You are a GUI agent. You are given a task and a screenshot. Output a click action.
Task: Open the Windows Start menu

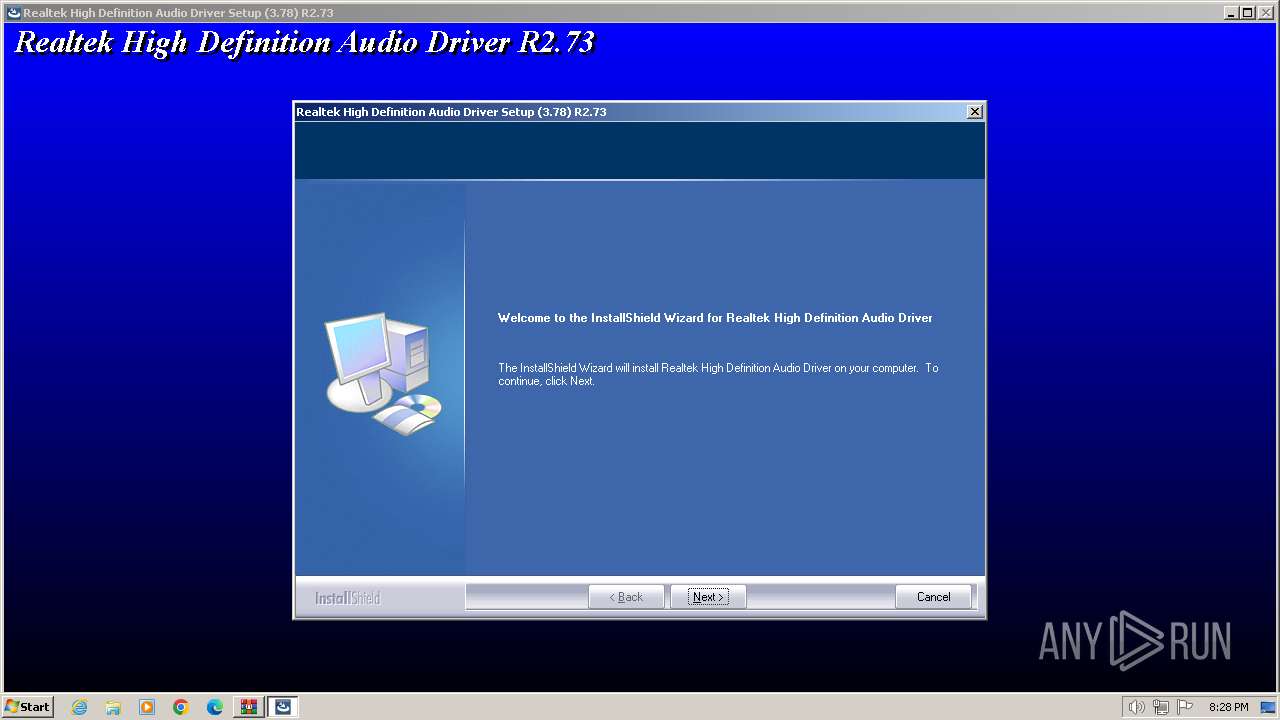click(x=27, y=707)
